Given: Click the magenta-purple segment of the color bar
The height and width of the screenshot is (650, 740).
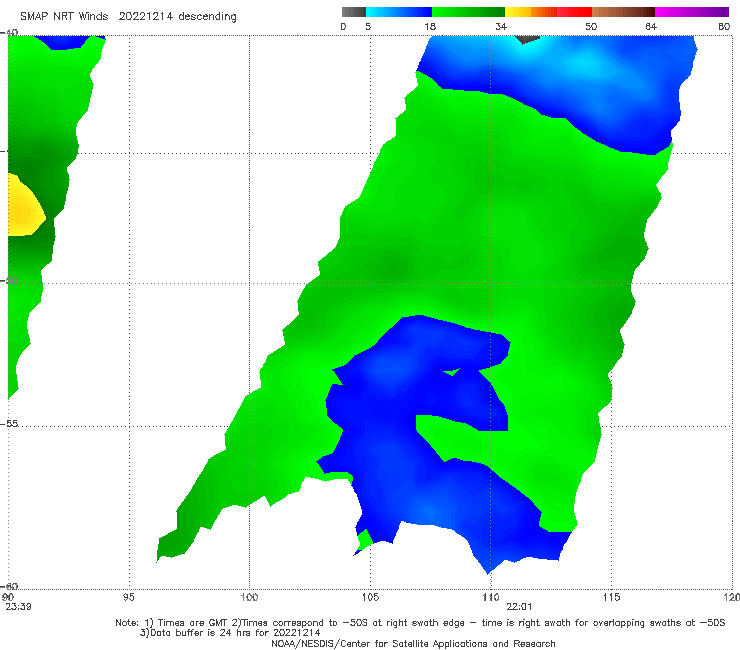Looking at the screenshot, I should click(x=692, y=12).
